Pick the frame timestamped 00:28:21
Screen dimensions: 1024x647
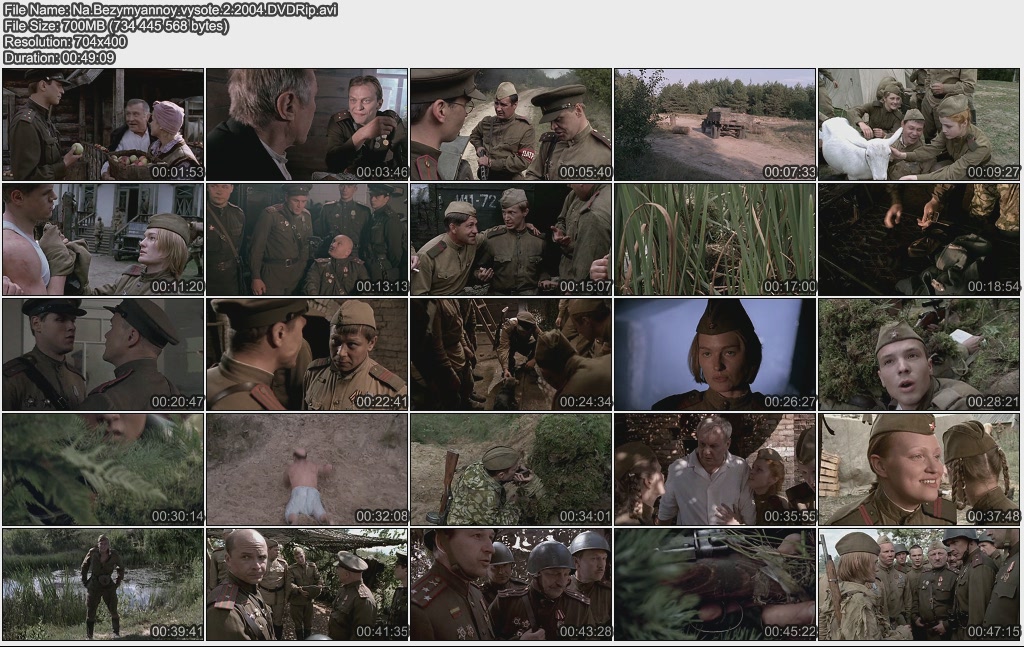(x=919, y=354)
